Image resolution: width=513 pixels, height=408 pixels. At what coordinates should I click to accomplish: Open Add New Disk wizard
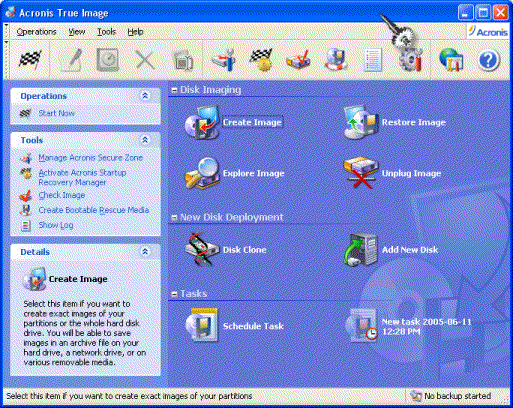[361, 249]
